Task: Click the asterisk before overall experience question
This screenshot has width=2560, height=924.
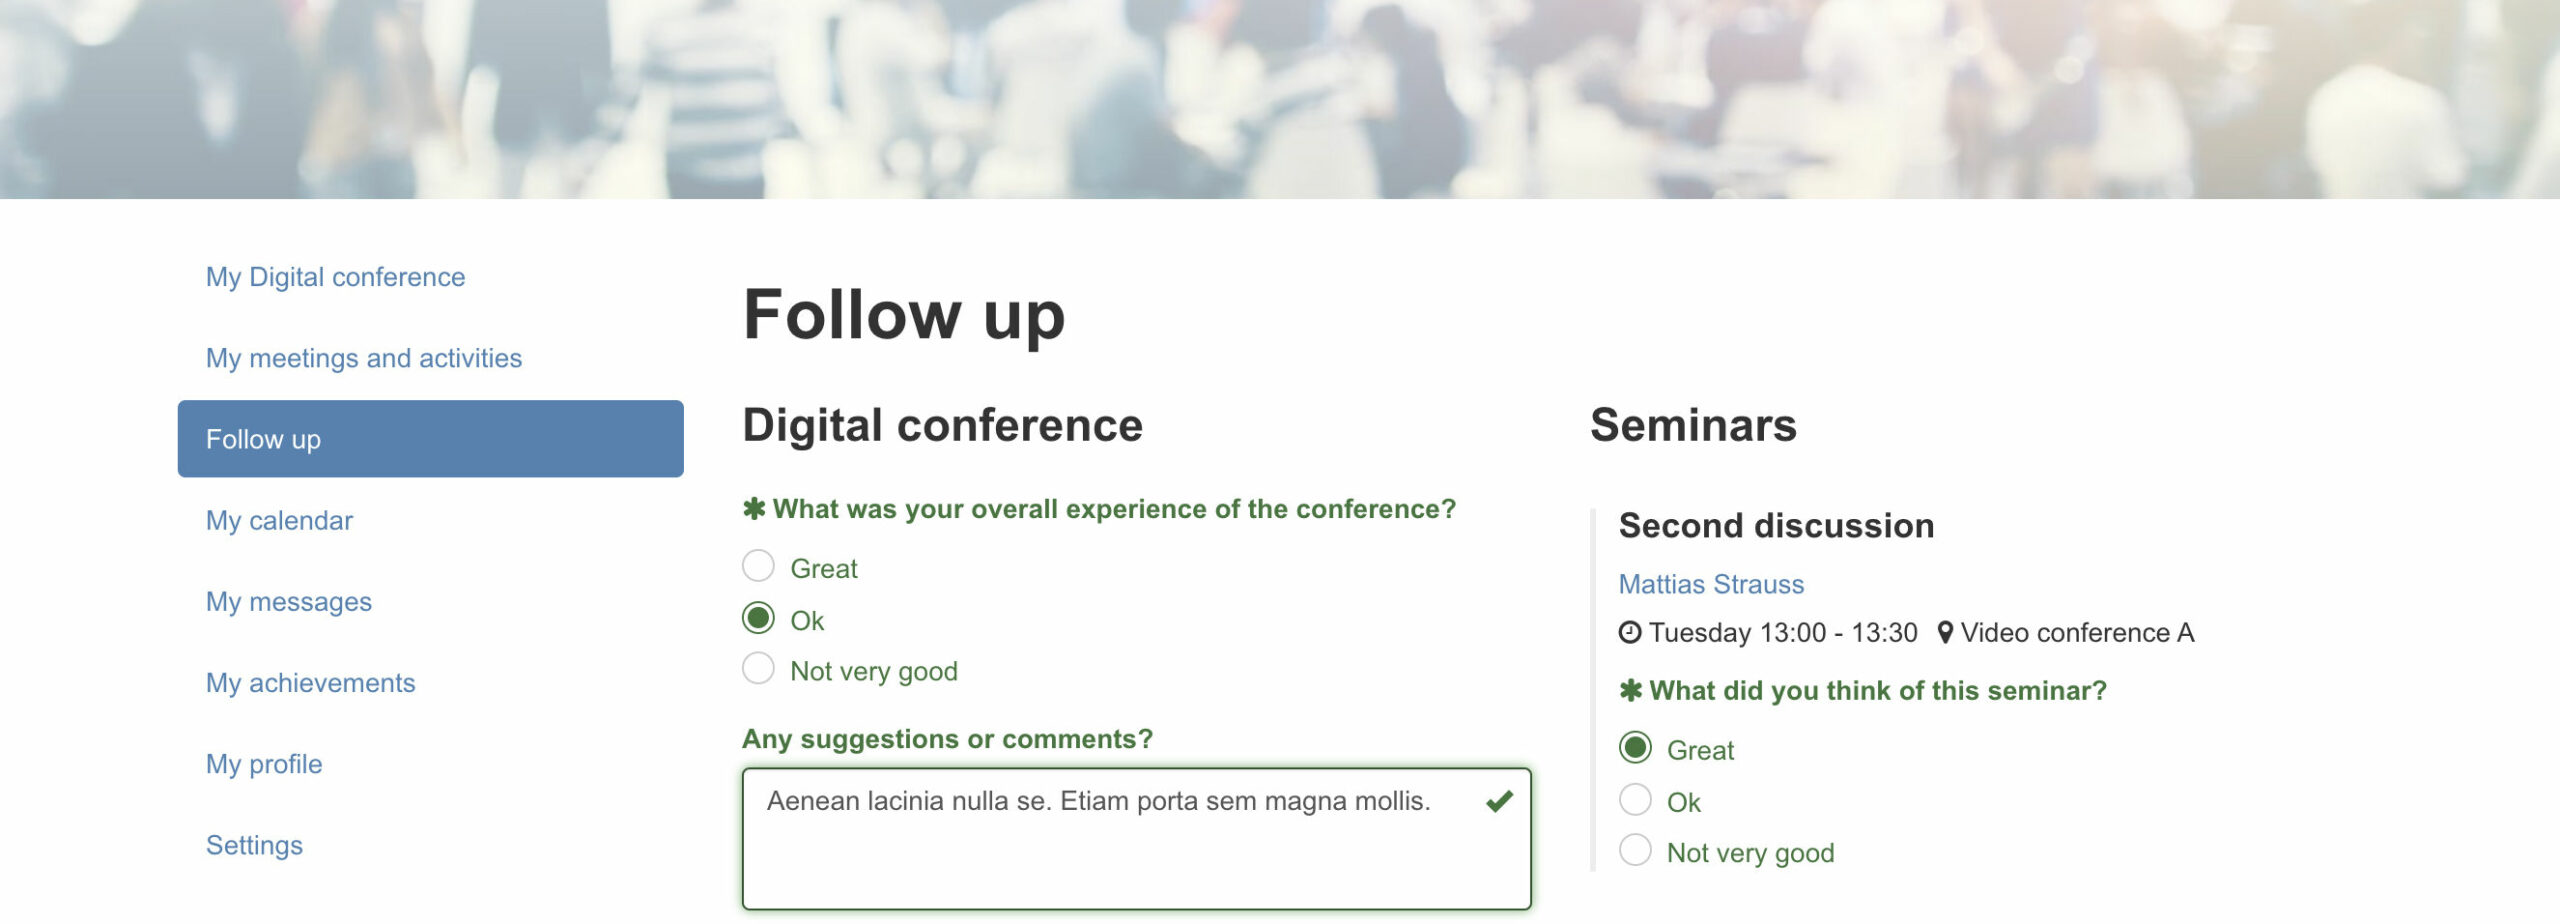Action: [754, 509]
